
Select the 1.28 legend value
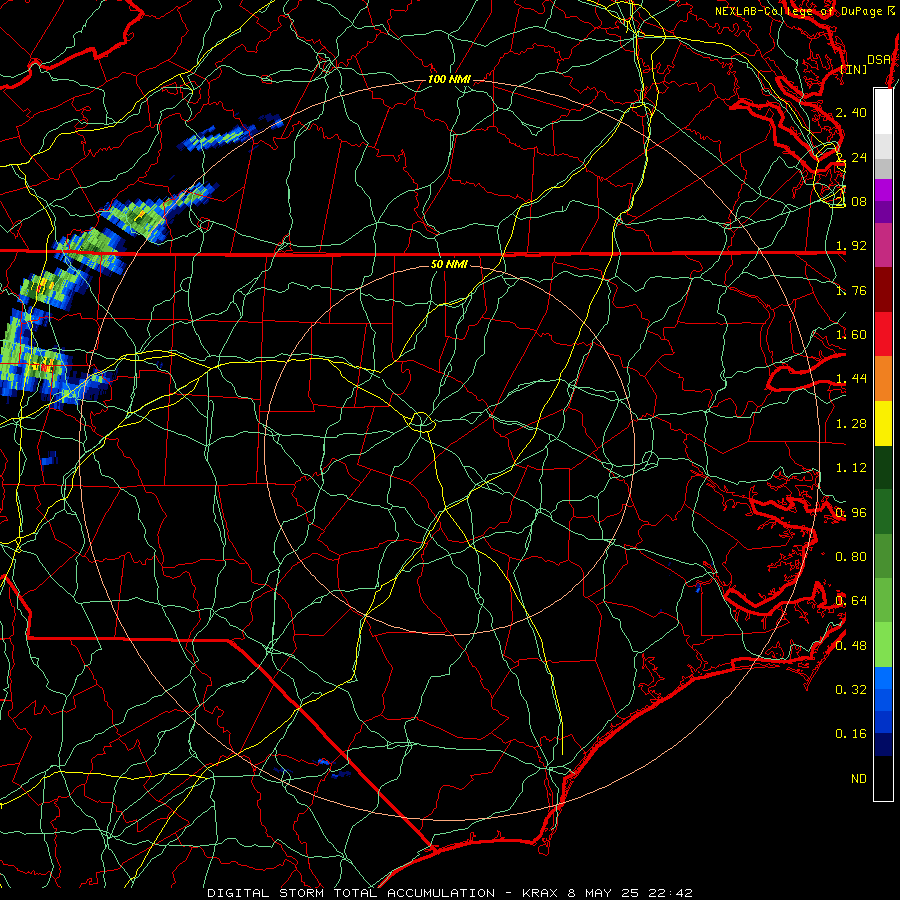(x=851, y=424)
